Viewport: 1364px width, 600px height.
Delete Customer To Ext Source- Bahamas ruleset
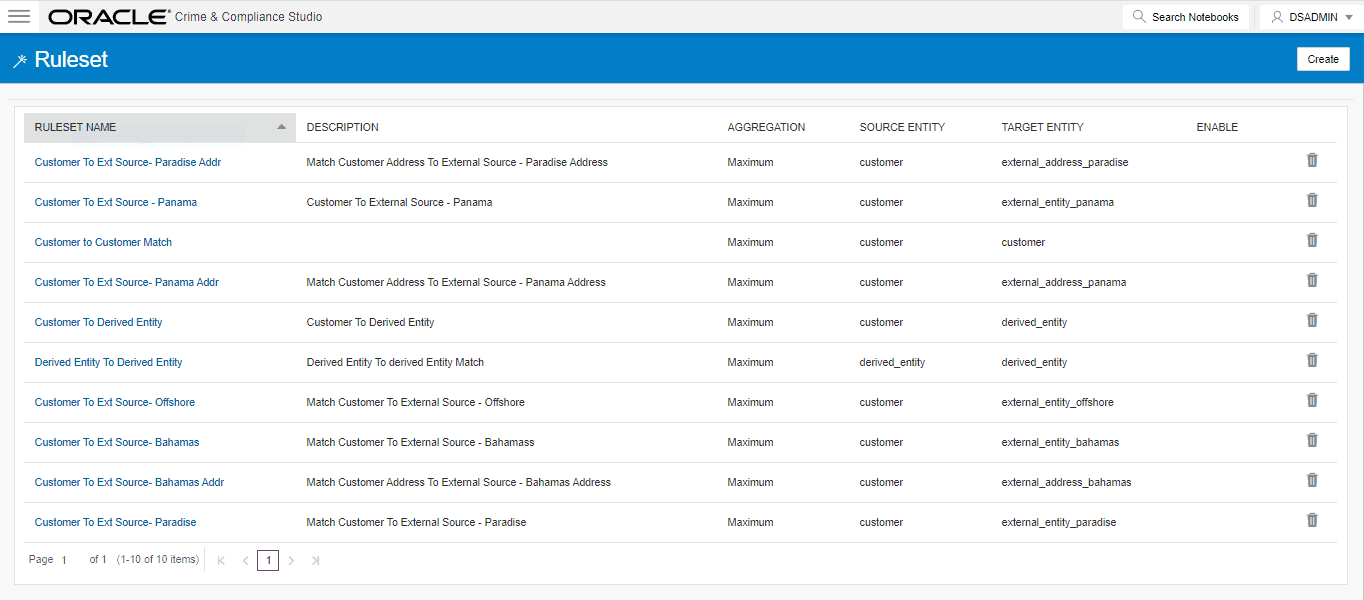1312,440
